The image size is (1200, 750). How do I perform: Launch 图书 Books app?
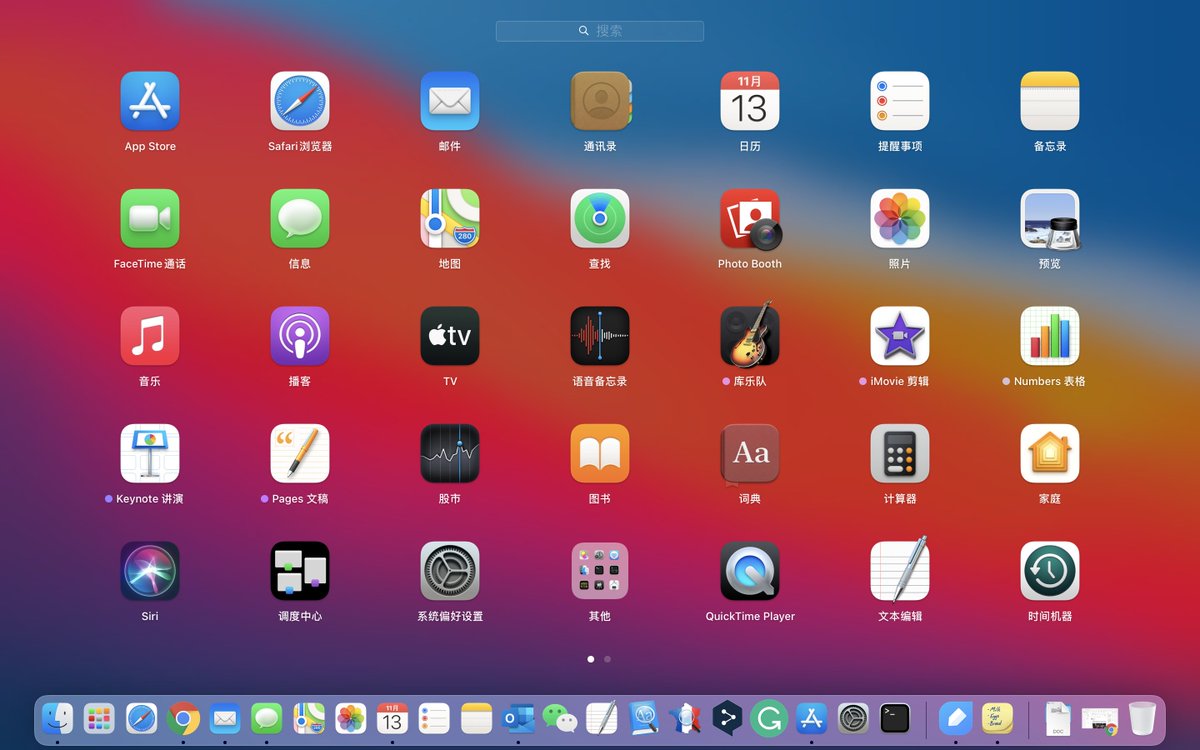pyautogui.click(x=600, y=453)
